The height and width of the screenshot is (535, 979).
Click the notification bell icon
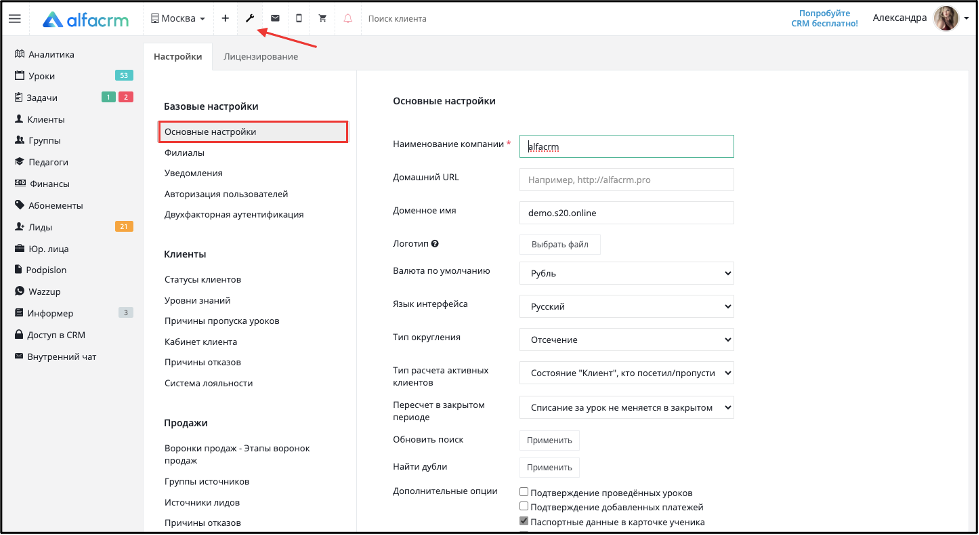coord(348,19)
